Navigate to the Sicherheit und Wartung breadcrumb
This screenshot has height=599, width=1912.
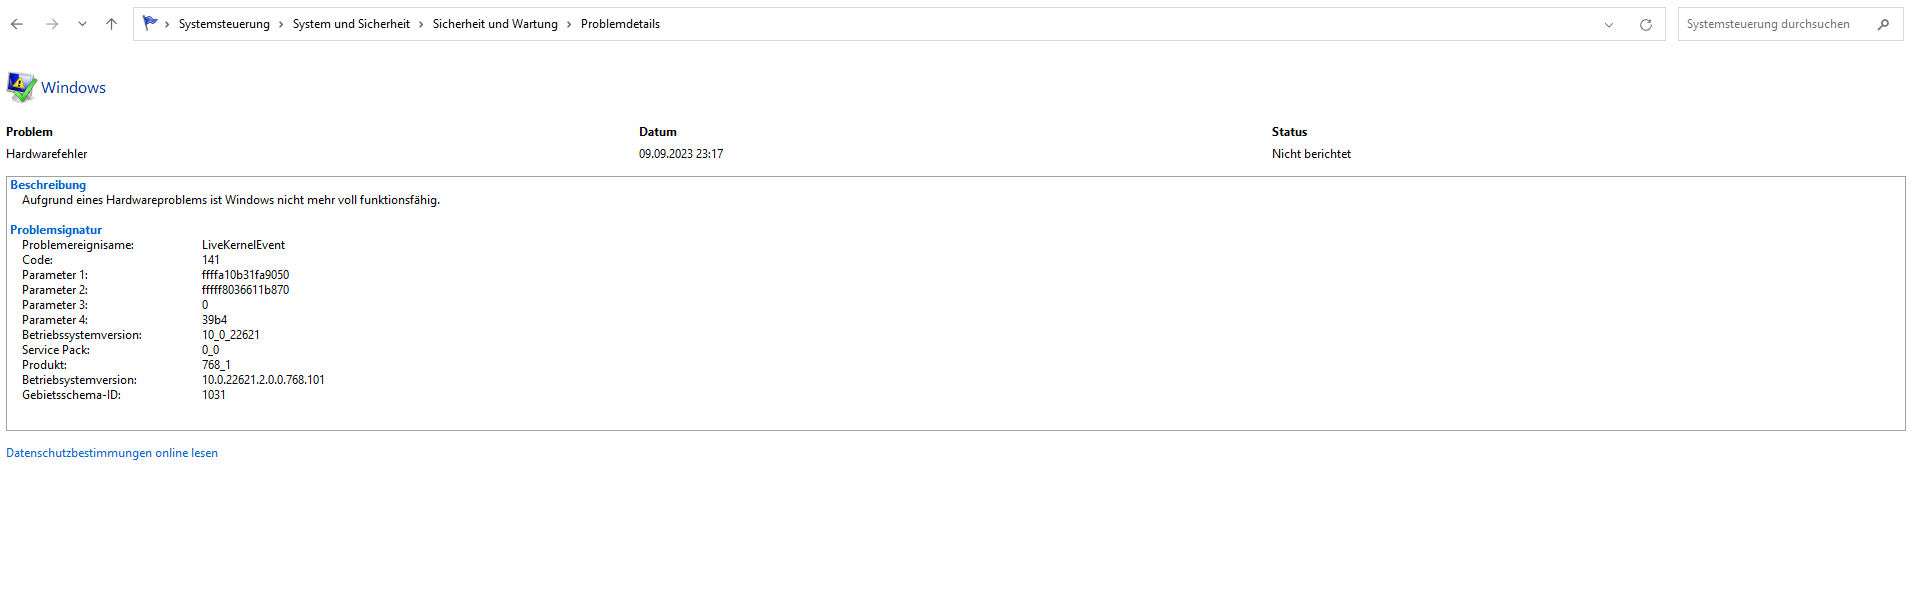coord(495,24)
